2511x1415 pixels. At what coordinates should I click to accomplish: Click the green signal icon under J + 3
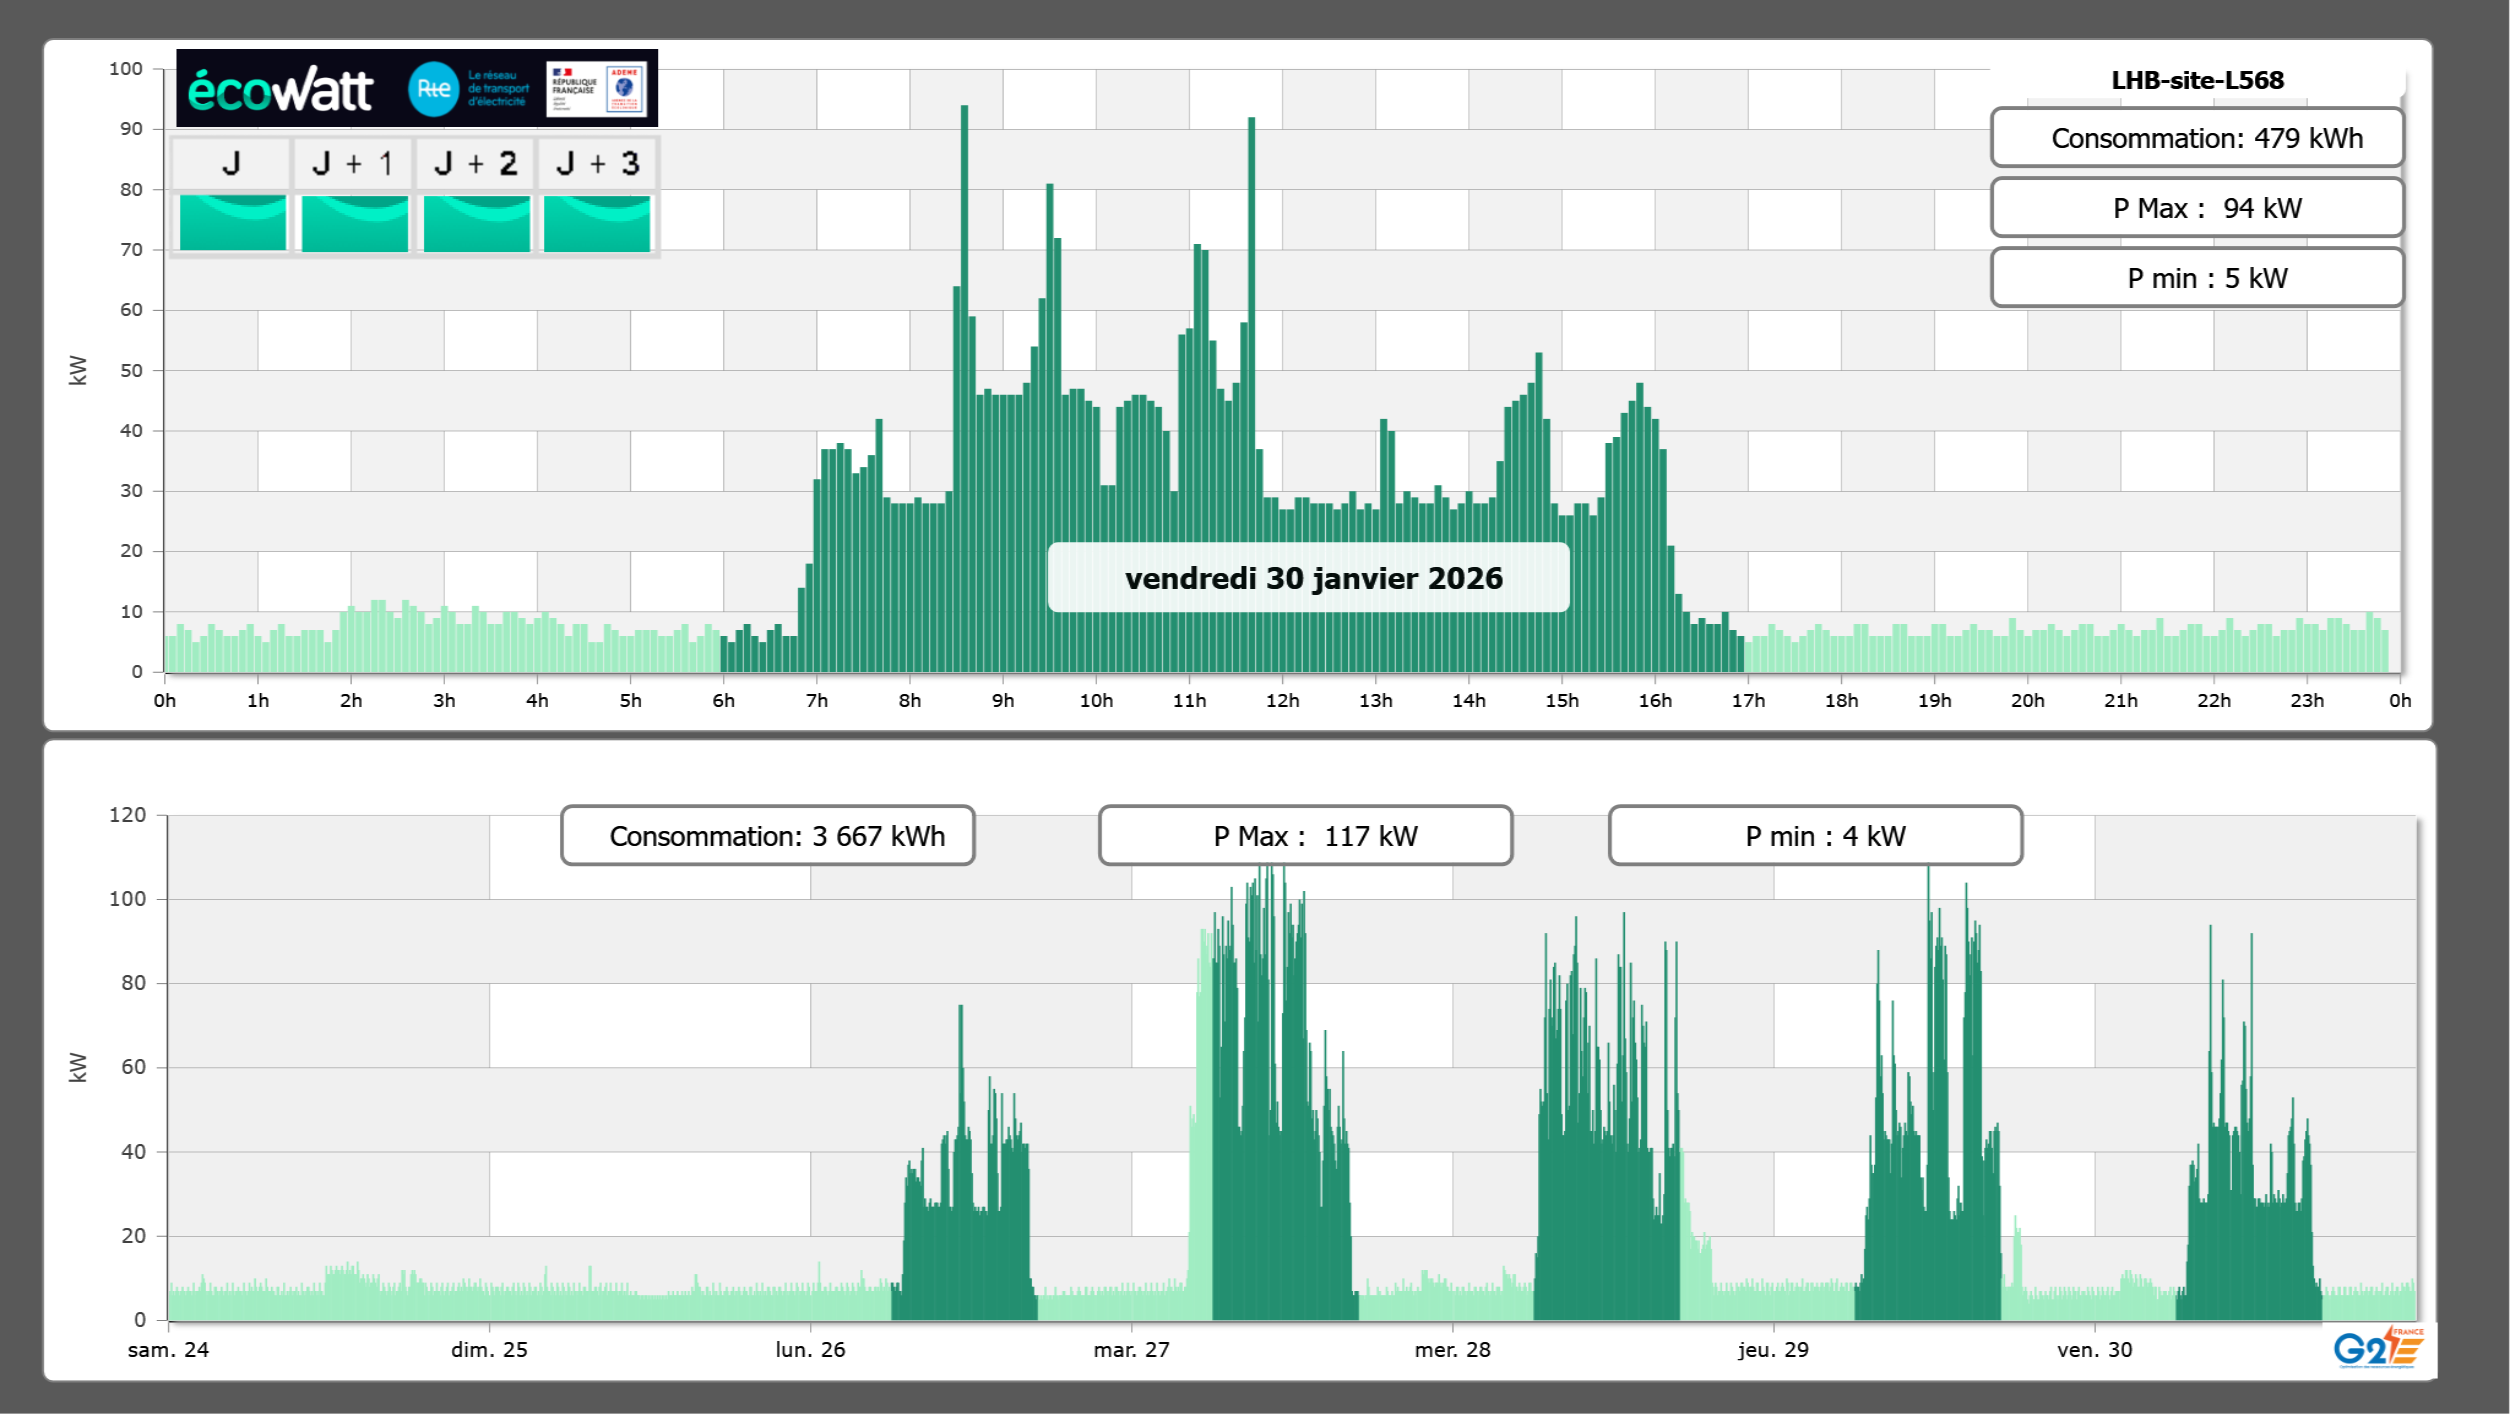click(x=597, y=223)
